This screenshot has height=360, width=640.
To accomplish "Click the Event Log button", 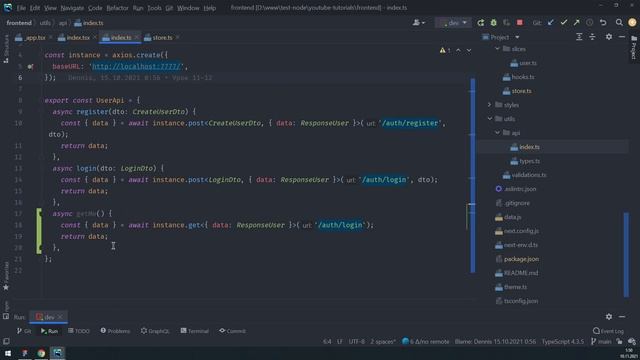I will tap(608, 331).
